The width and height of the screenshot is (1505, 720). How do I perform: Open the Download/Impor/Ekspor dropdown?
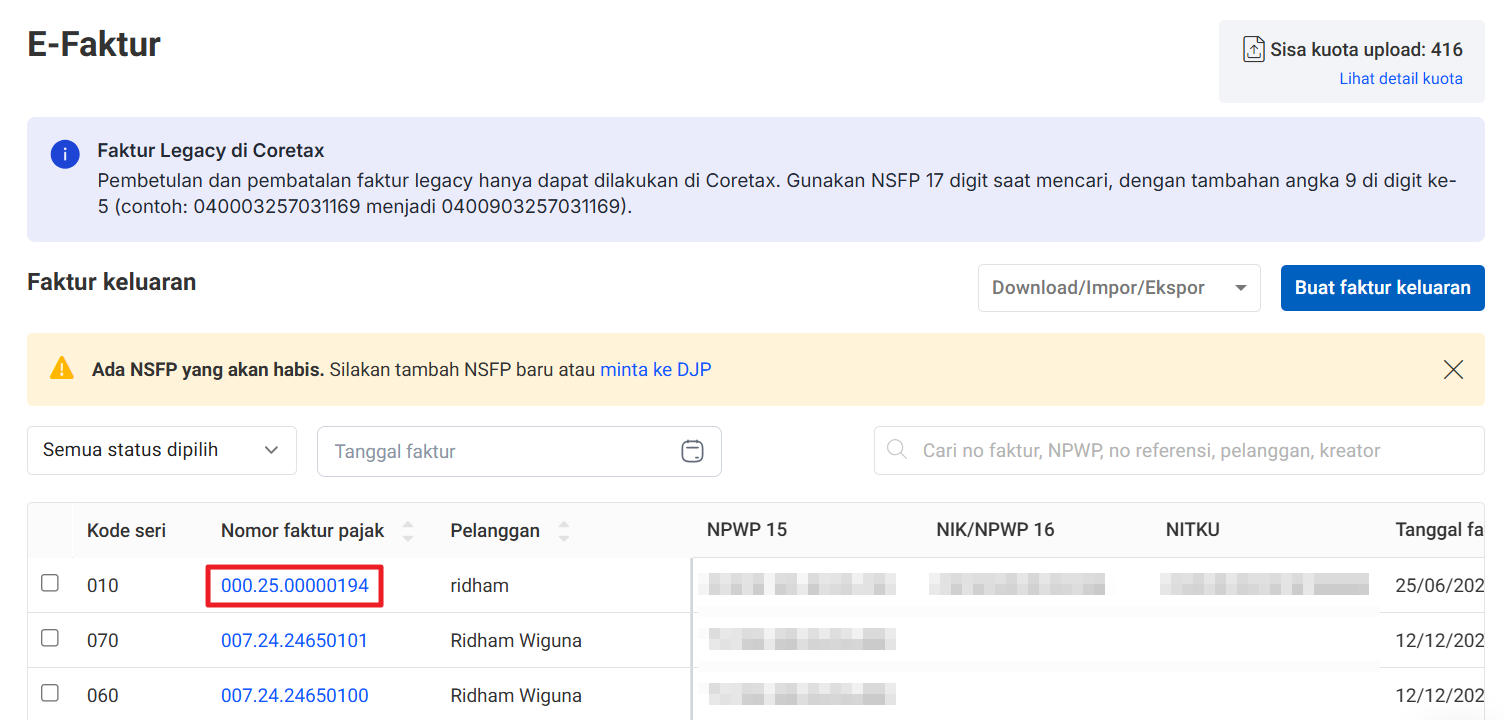(x=1118, y=288)
